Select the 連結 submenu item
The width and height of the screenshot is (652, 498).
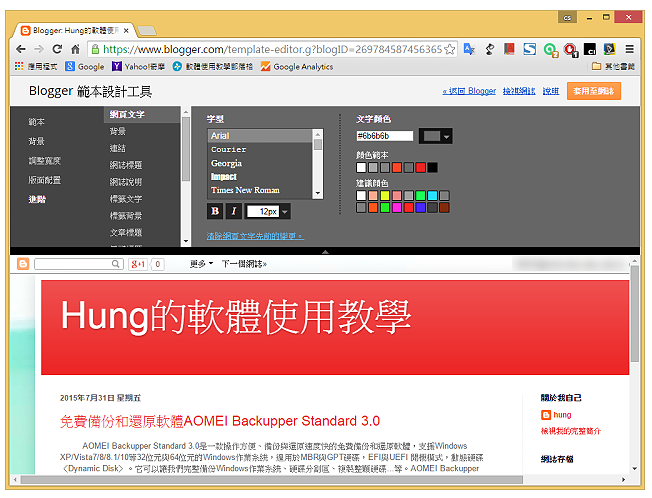pyautogui.click(x=118, y=148)
